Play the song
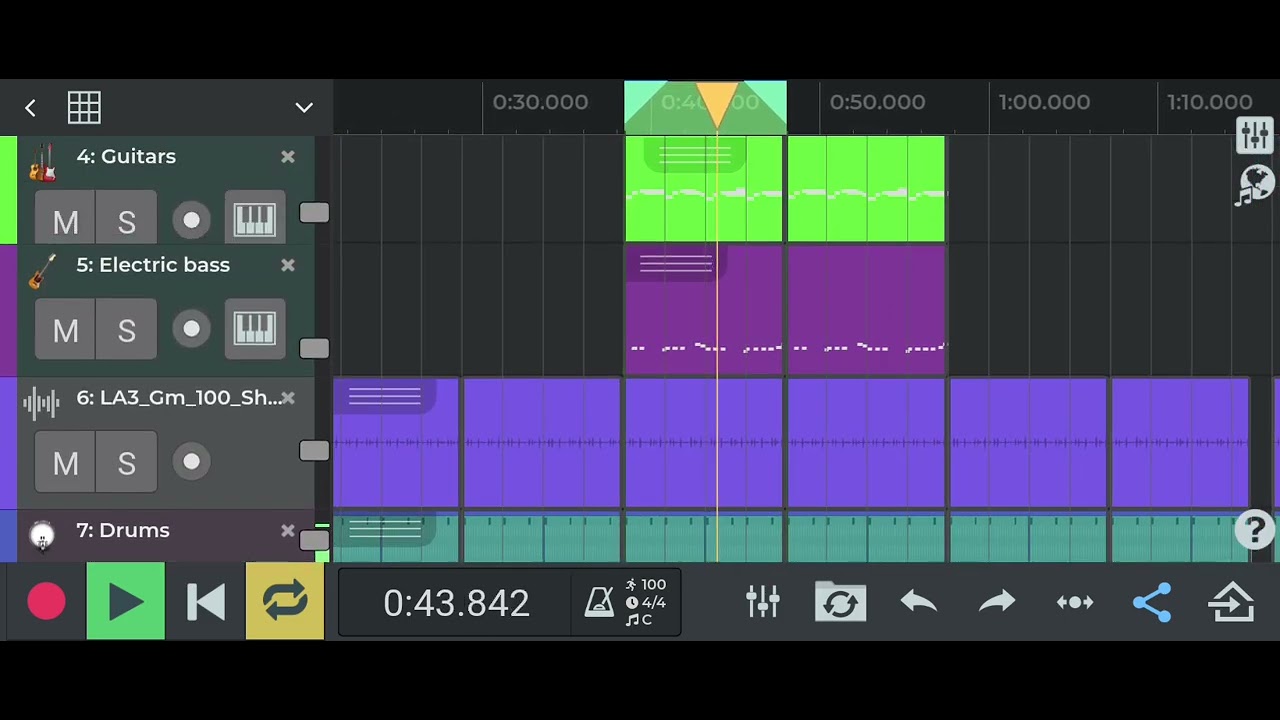The width and height of the screenshot is (1280, 720). [126, 601]
